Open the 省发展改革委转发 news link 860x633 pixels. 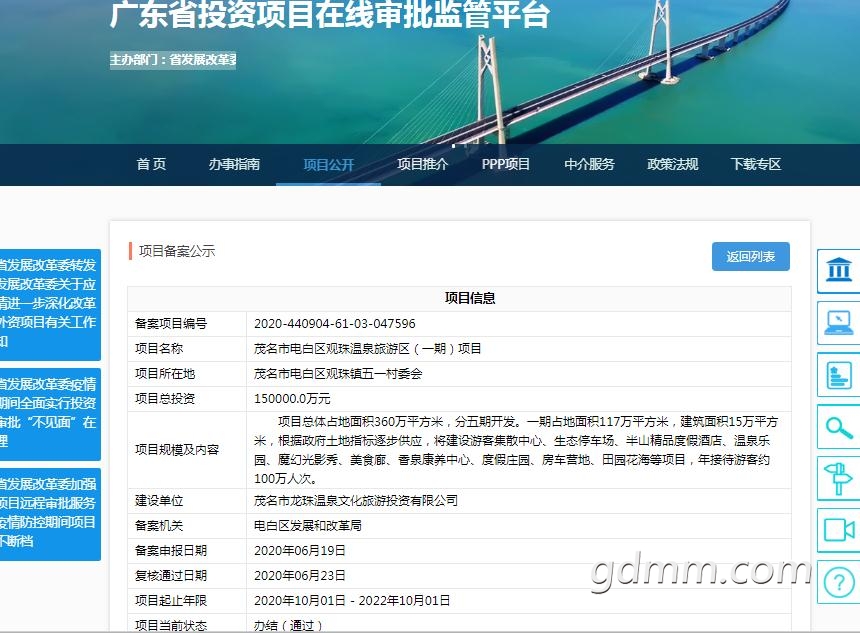click(x=48, y=303)
